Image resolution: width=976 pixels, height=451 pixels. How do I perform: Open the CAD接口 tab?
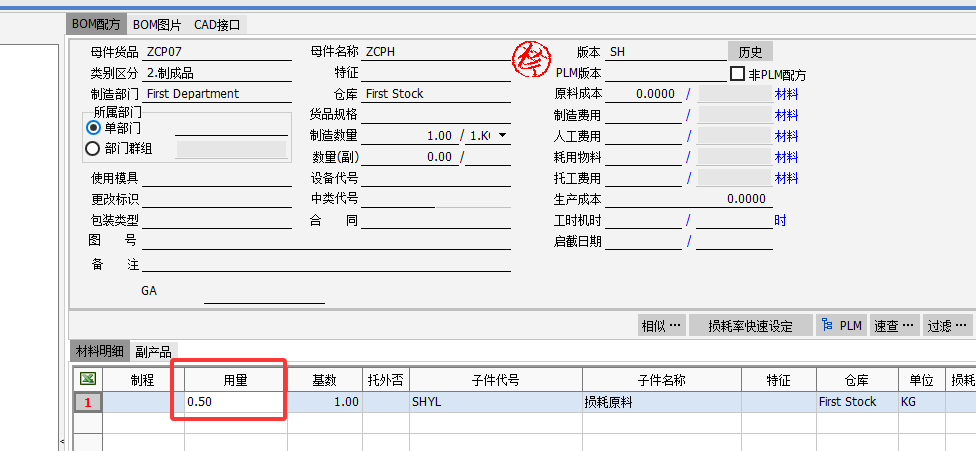point(218,25)
